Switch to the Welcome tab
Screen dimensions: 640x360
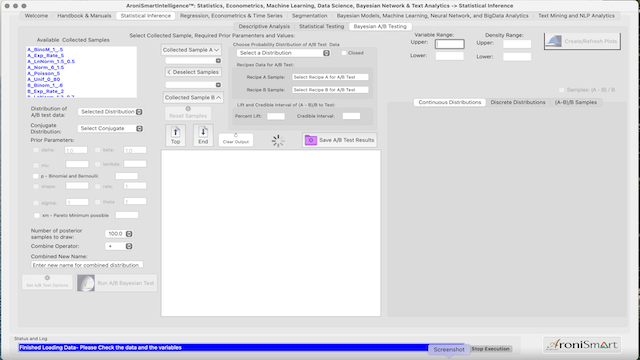click(36, 16)
